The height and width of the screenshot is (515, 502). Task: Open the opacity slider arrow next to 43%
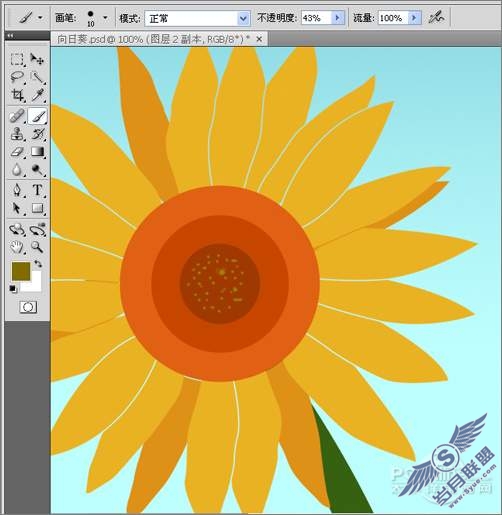tap(337, 18)
